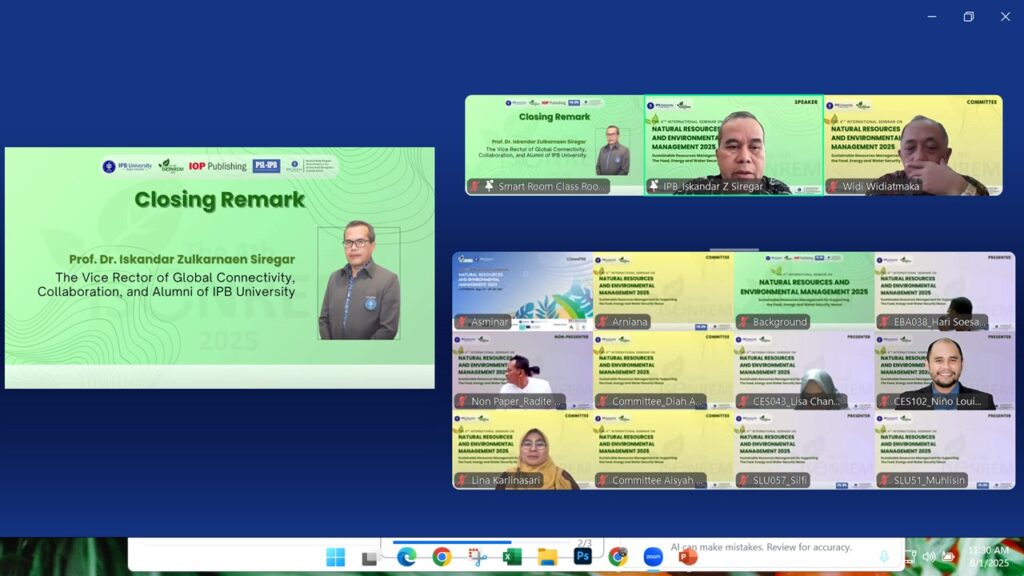Click the Windows Start button
Image resolution: width=1024 pixels, height=576 pixels.
coord(335,557)
